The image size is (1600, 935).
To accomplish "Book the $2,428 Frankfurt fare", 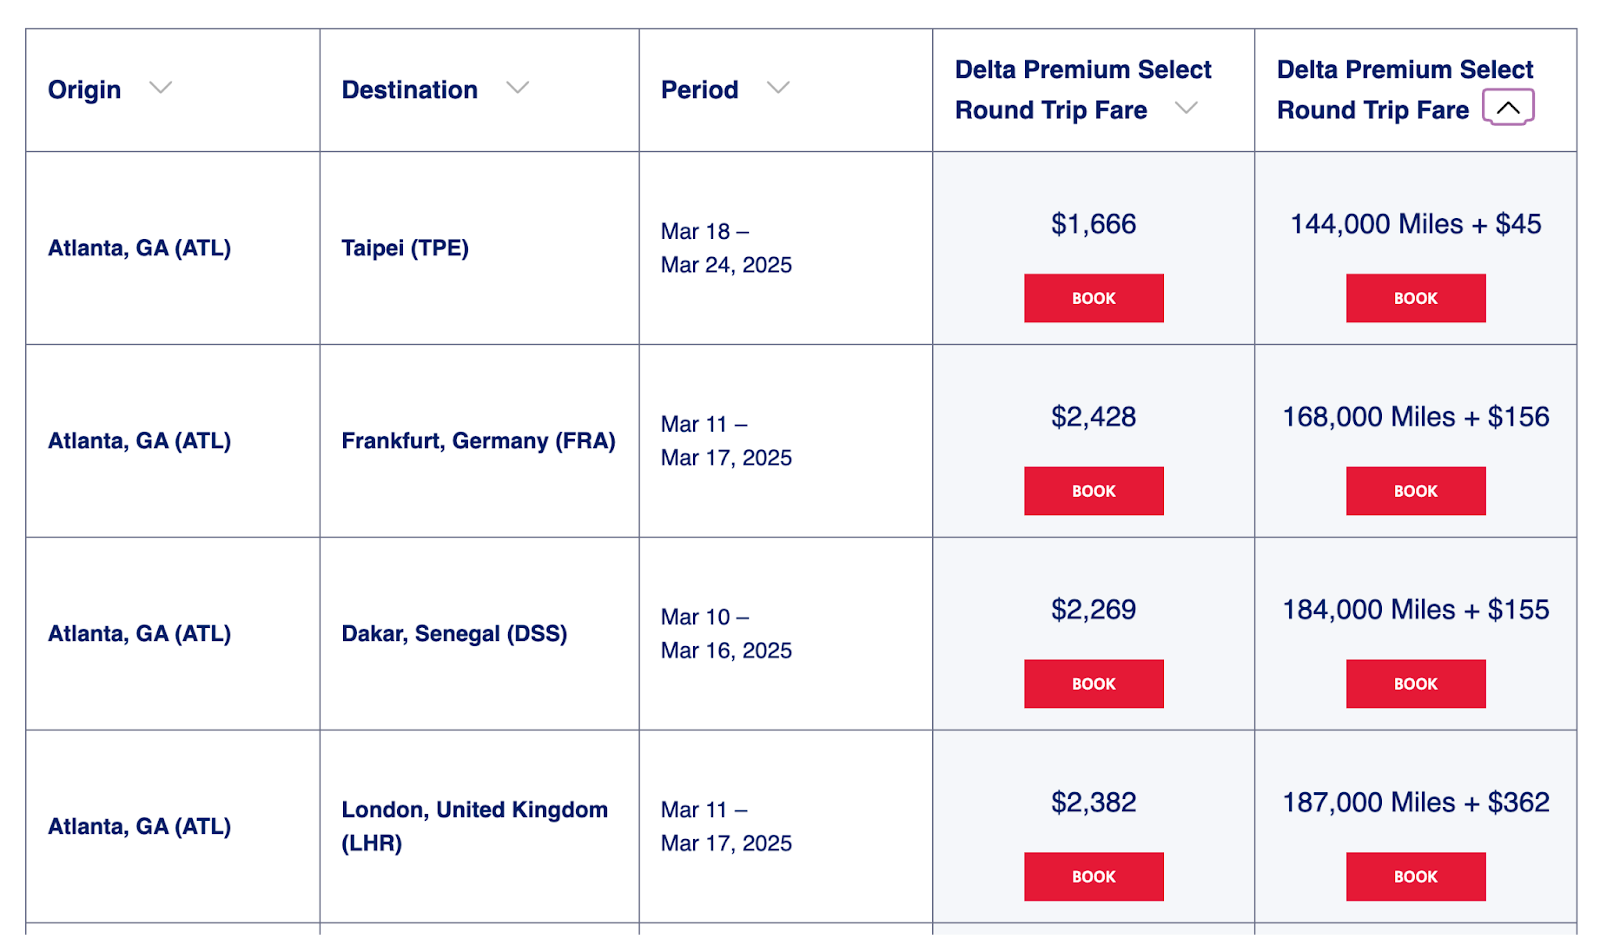I will point(1093,491).
